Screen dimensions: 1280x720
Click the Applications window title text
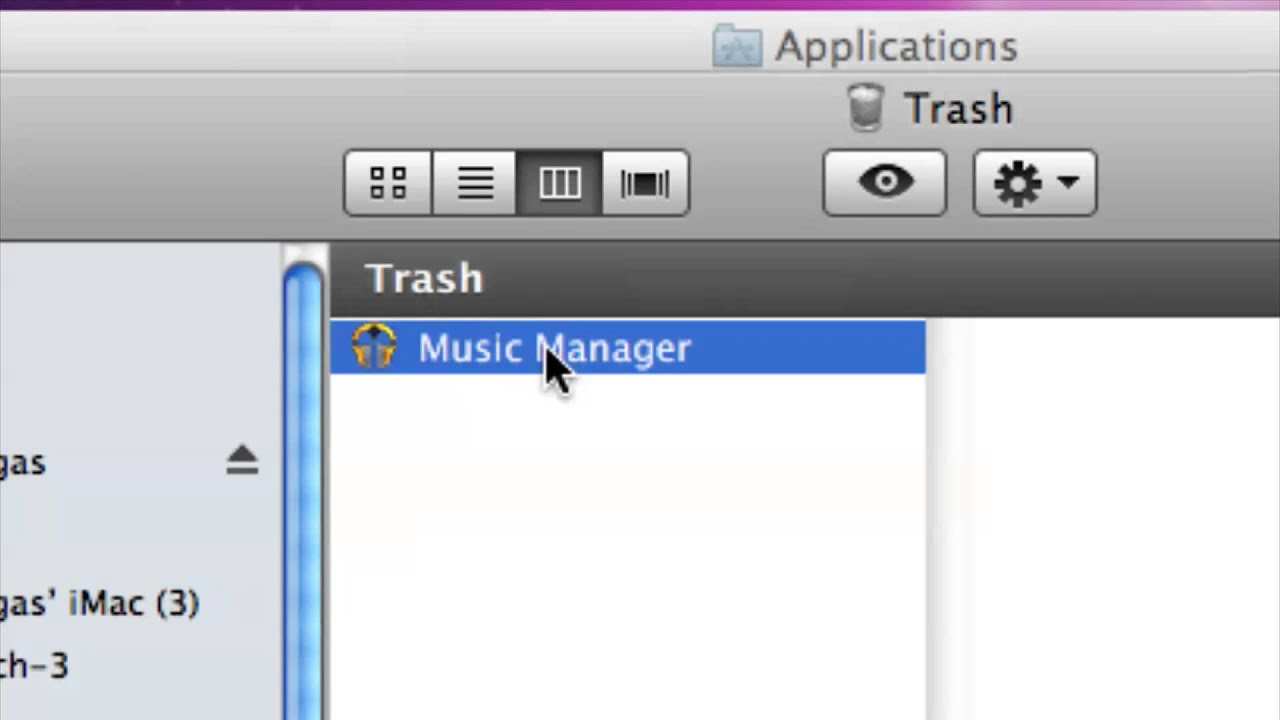click(x=896, y=47)
